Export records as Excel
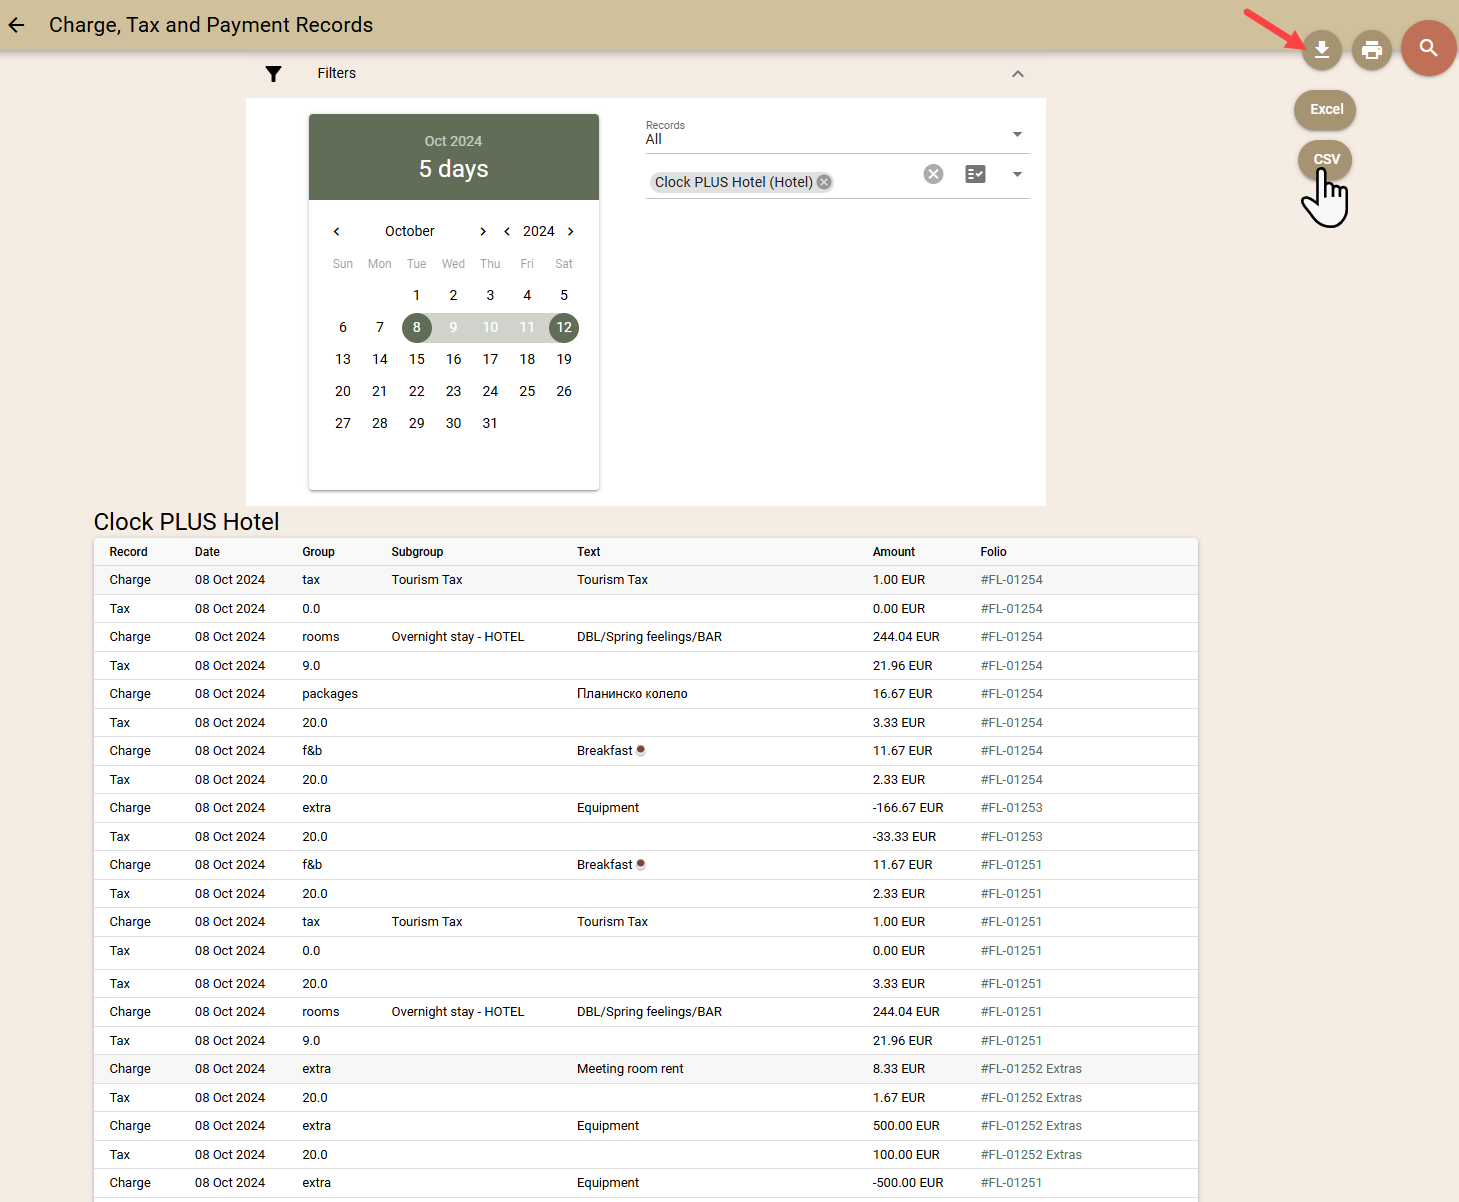 [x=1326, y=110]
